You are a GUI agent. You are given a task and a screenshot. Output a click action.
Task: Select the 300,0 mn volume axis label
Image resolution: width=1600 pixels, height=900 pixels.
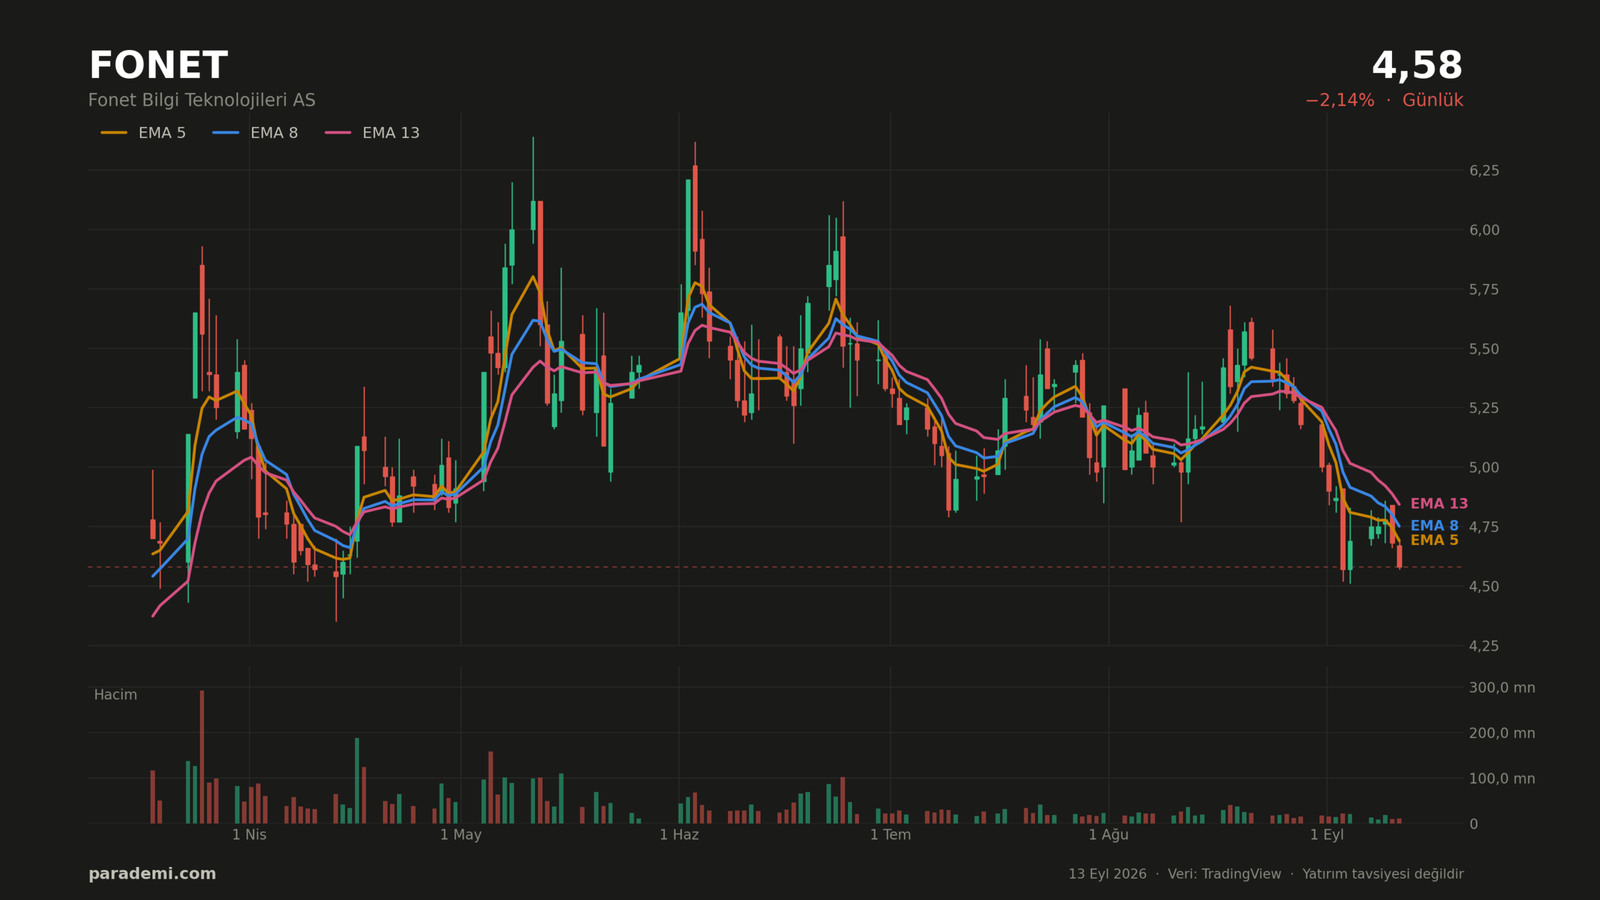[x=1502, y=688]
